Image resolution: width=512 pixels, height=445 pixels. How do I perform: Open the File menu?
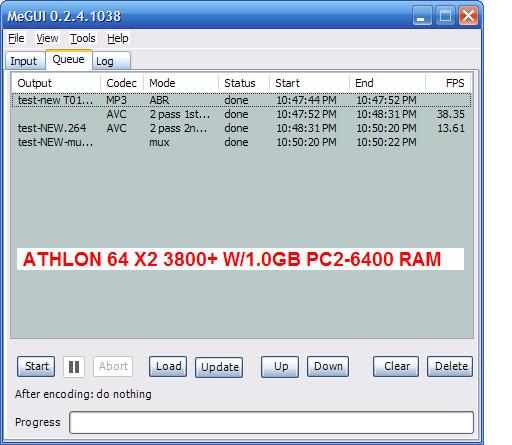[16, 38]
